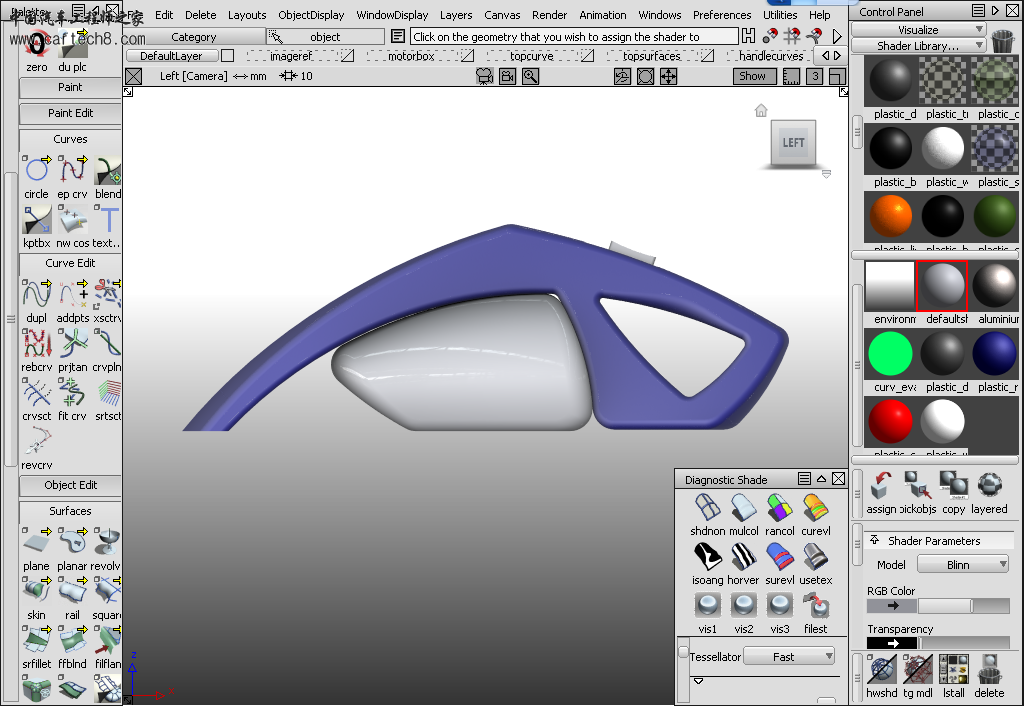
Task: Open the Control Panel menu list icon
Action: point(978,10)
